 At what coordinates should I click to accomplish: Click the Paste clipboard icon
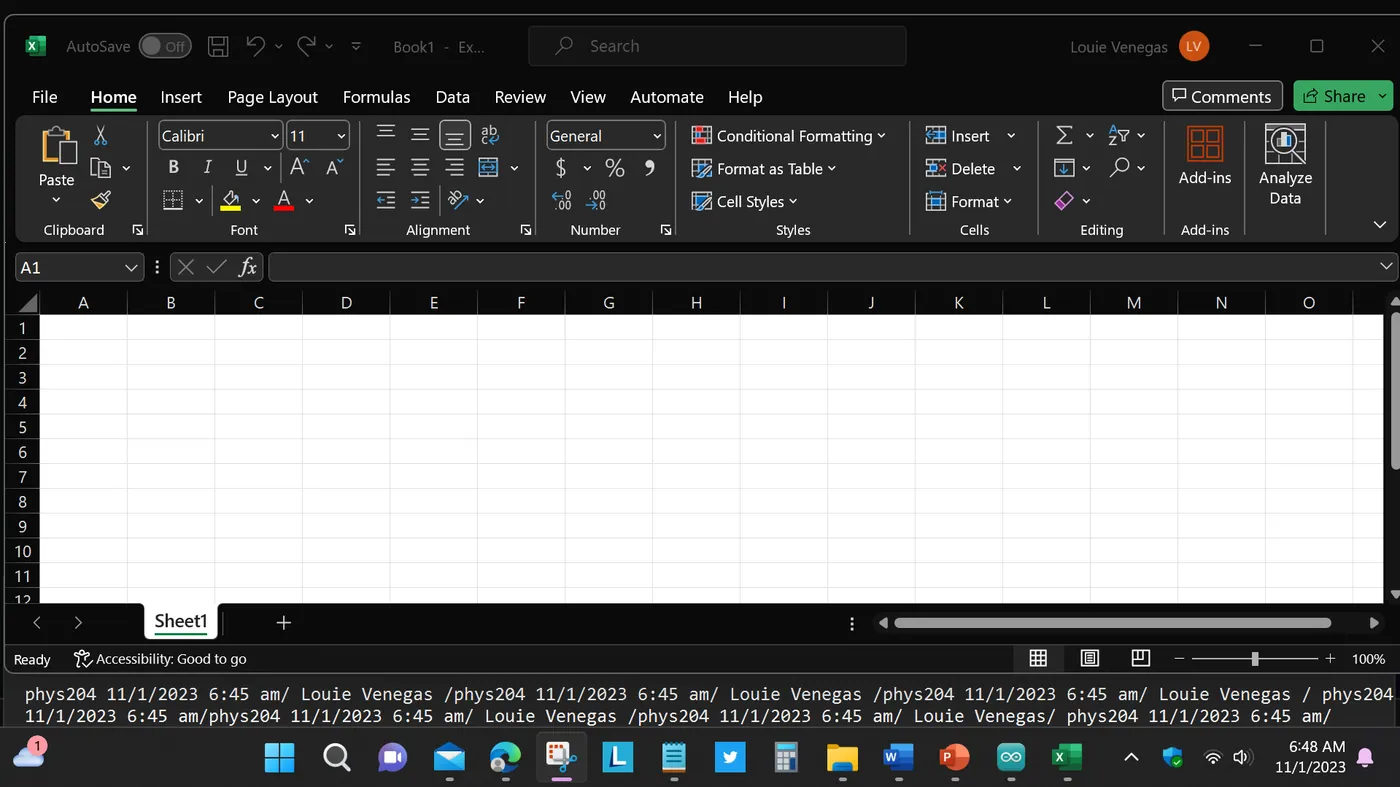point(57,146)
